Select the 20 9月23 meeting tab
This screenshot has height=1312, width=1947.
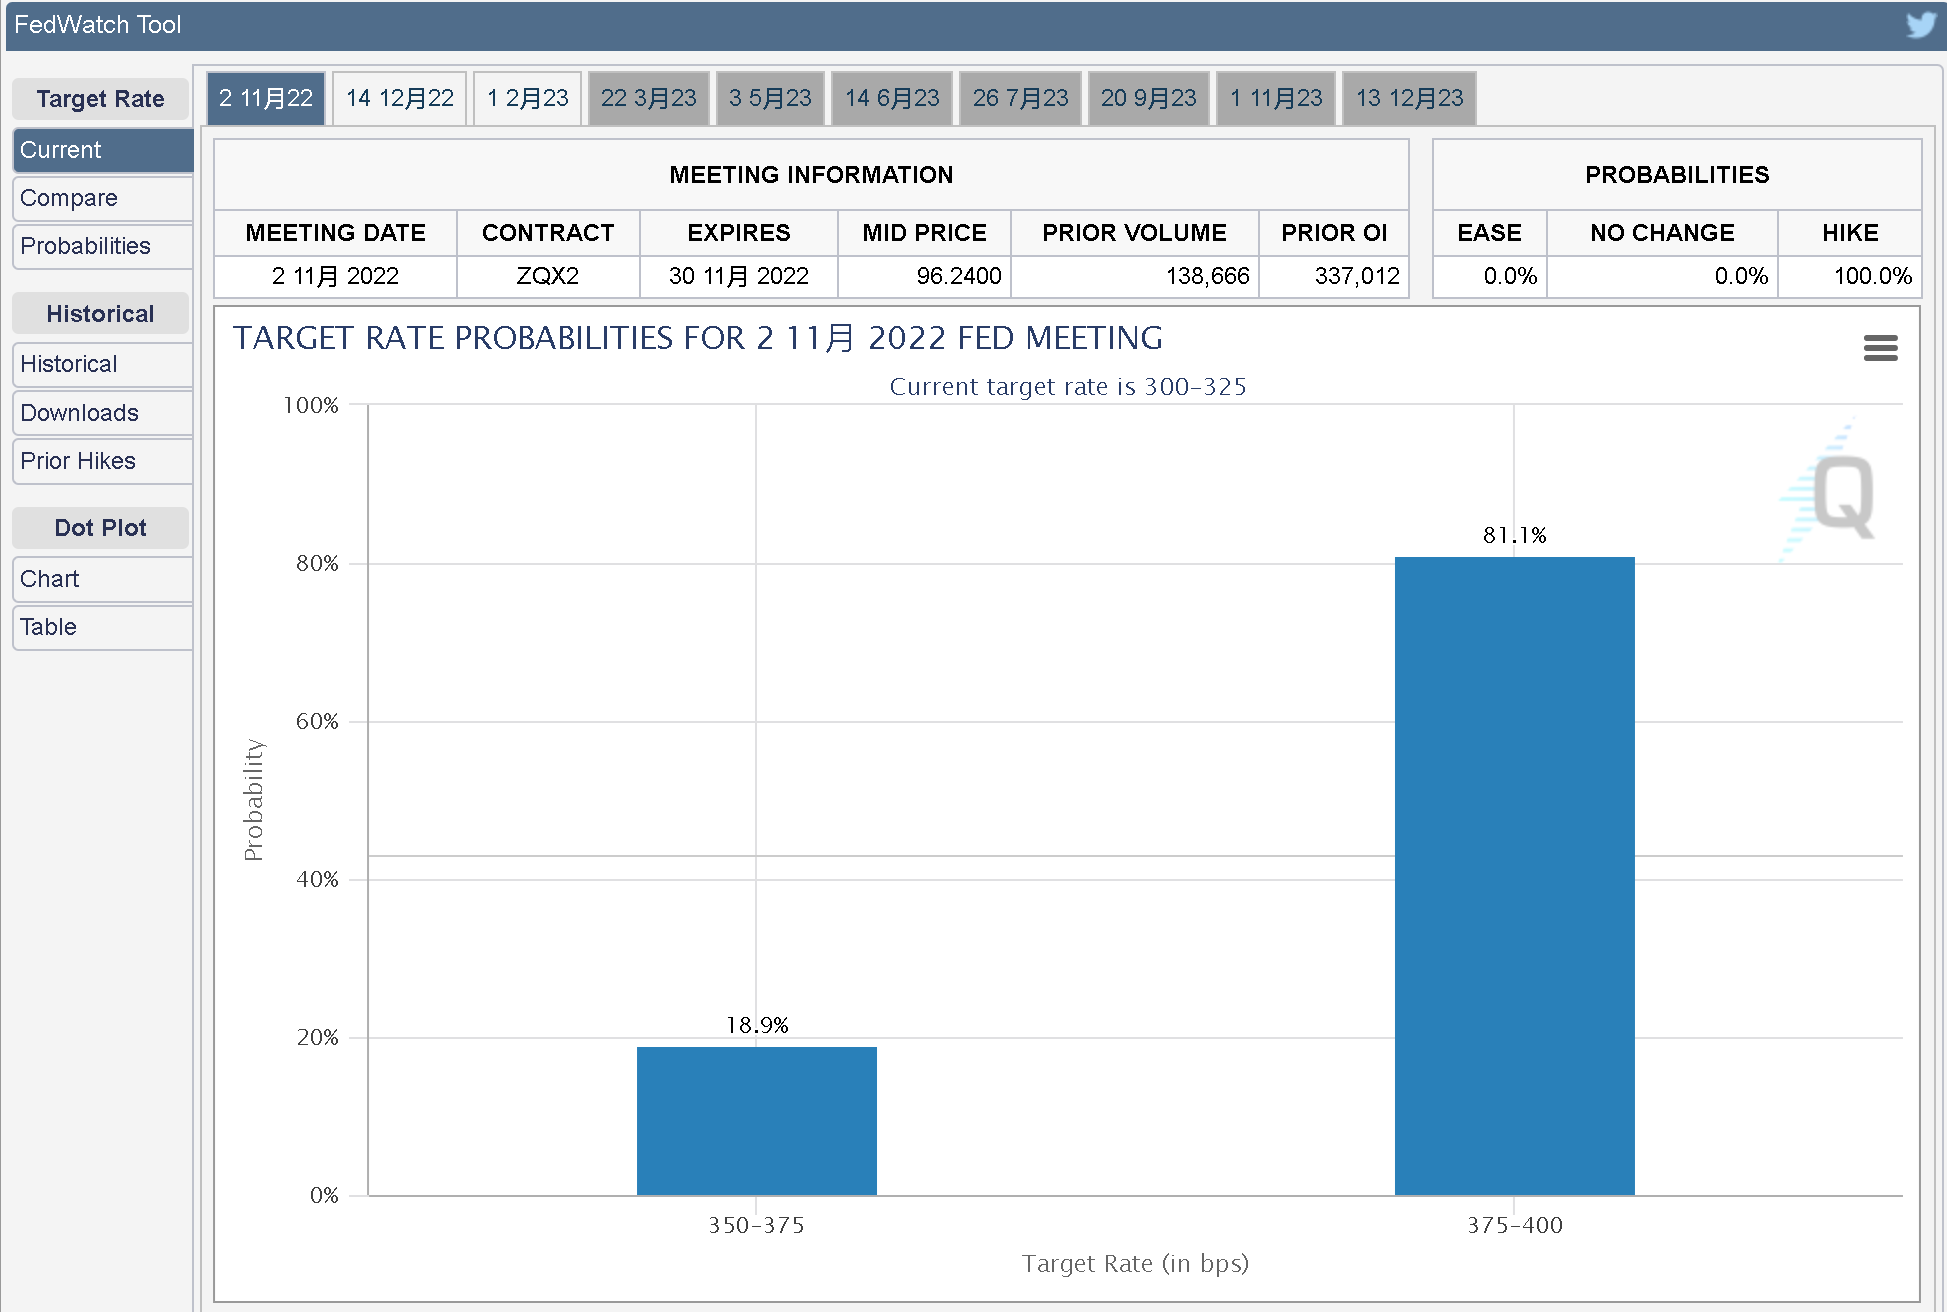pyautogui.click(x=1148, y=98)
